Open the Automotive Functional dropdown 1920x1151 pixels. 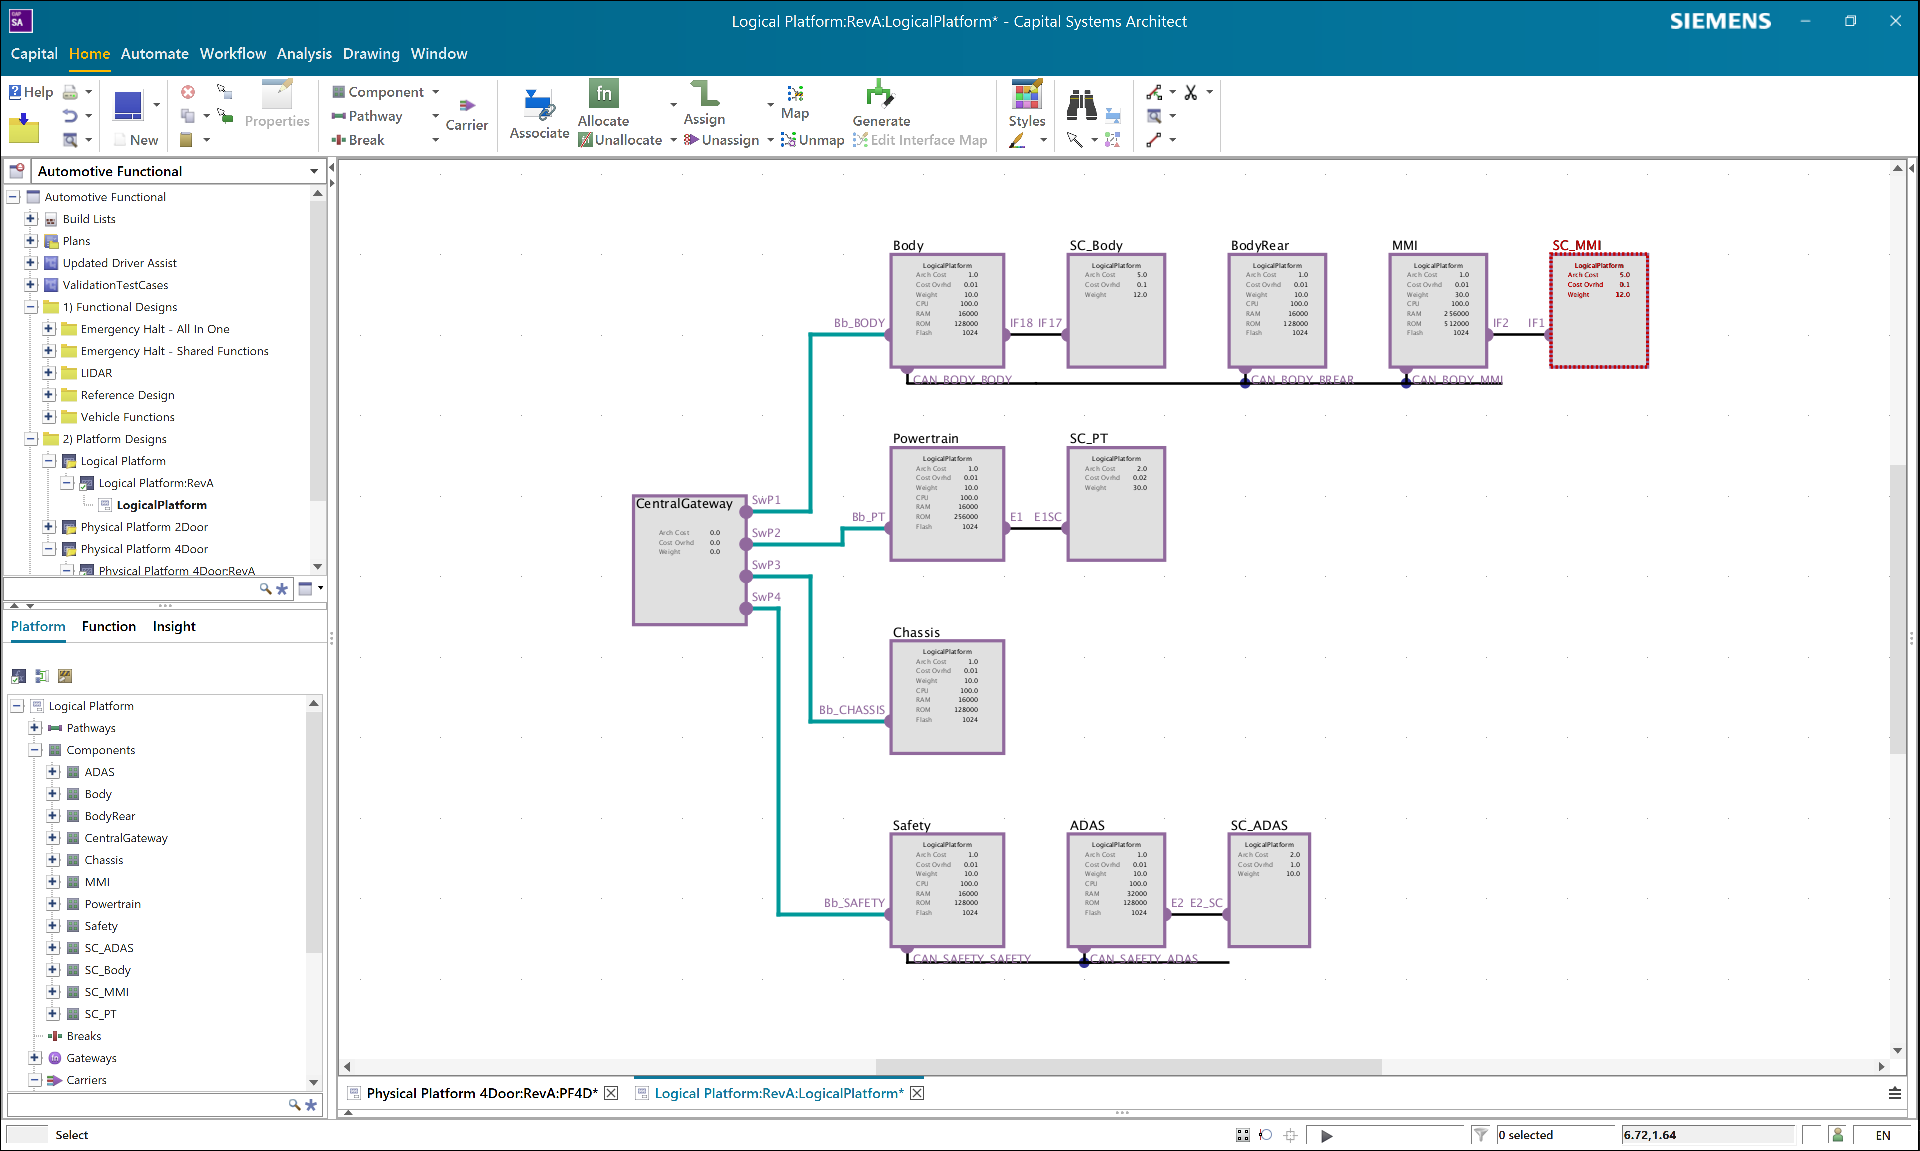click(313, 171)
